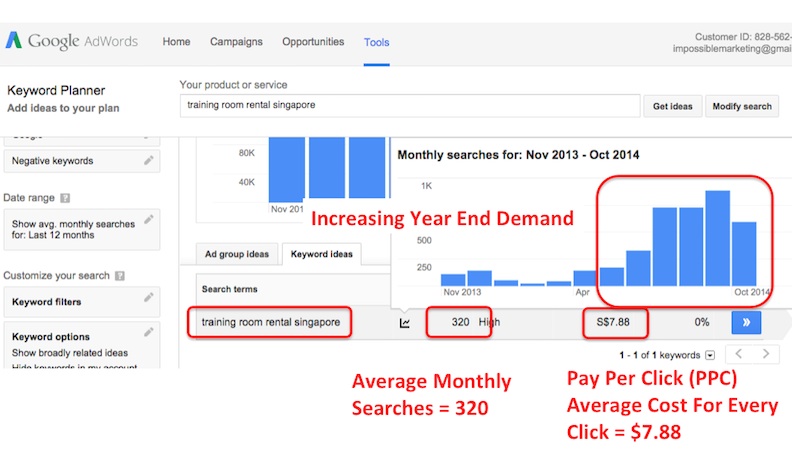Screen dimensions: 792x451
Task: Open the Opportunities tab
Action: click(x=313, y=42)
